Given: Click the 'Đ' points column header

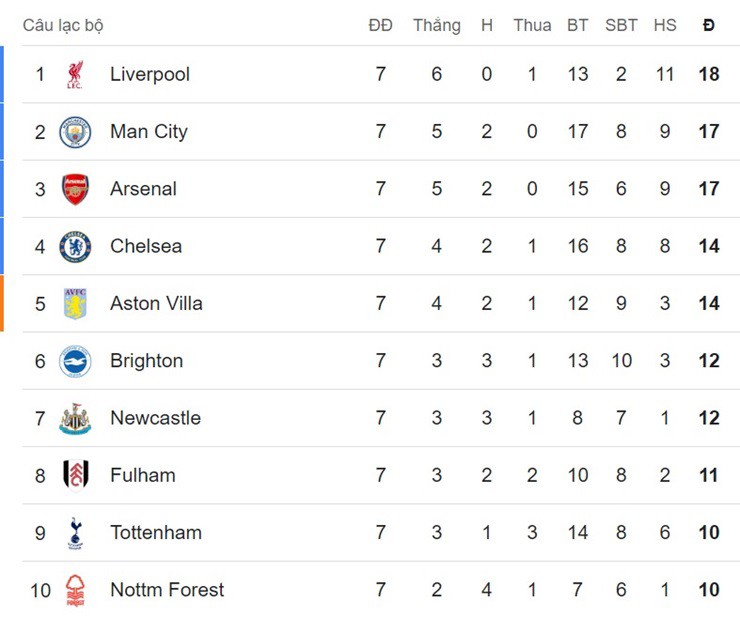Looking at the screenshot, I should pyautogui.click(x=709, y=25).
